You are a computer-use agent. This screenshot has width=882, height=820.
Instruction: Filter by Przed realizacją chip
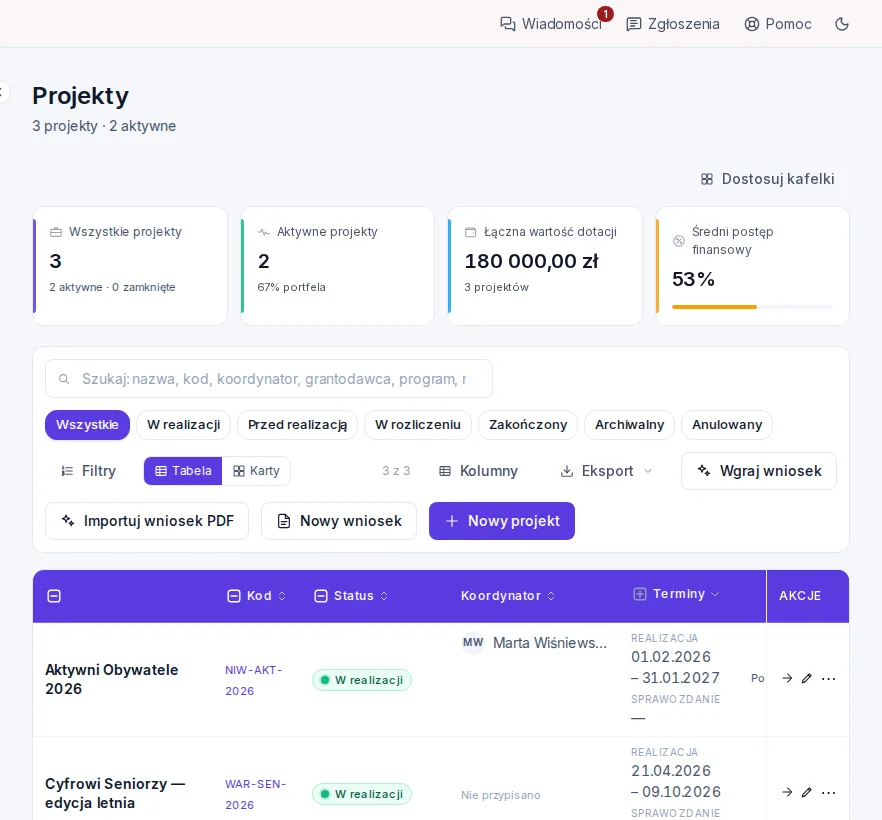click(x=298, y=425)
